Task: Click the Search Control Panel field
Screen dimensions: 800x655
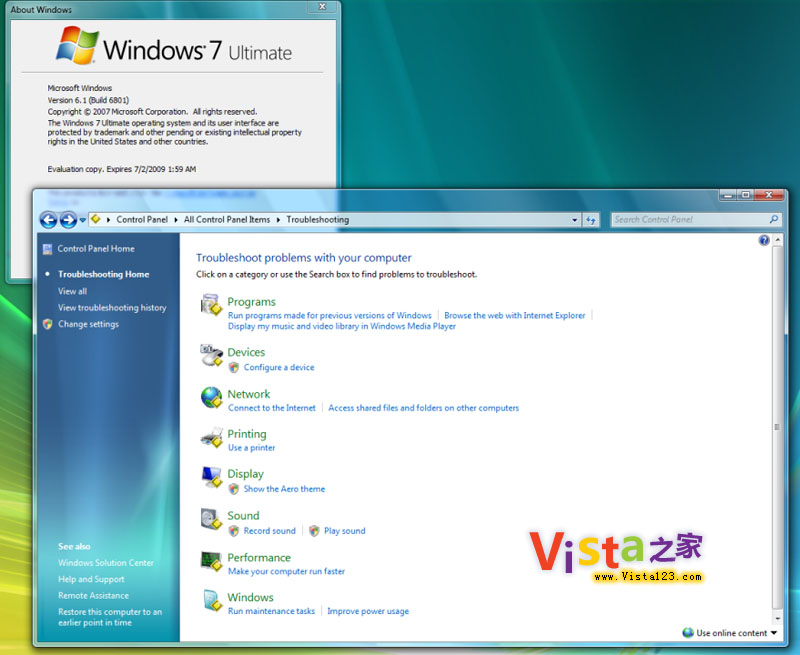Action: 690,220
